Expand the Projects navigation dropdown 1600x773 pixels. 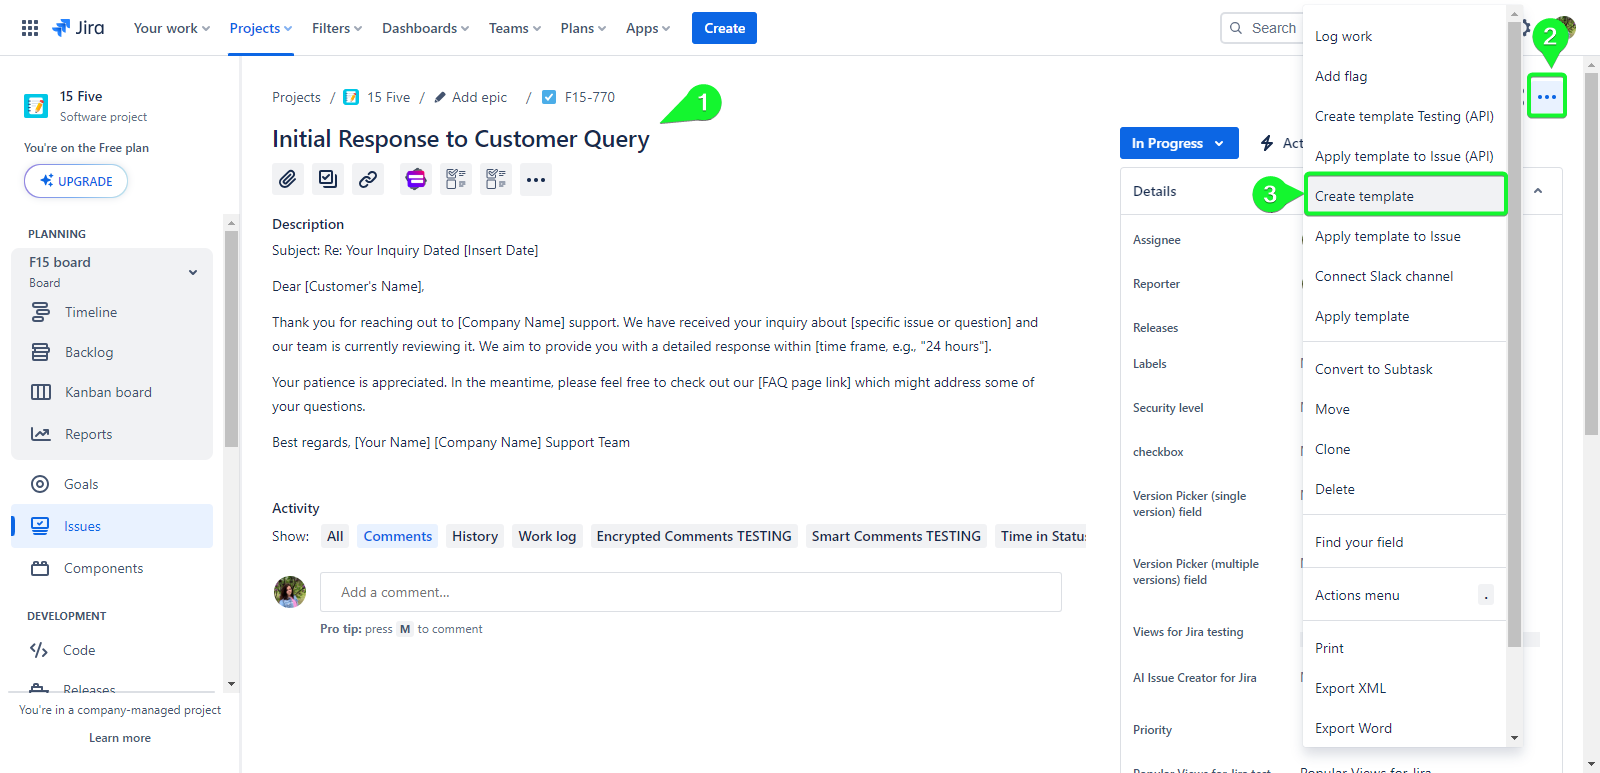pyautogui.click(x=260, y=28)
